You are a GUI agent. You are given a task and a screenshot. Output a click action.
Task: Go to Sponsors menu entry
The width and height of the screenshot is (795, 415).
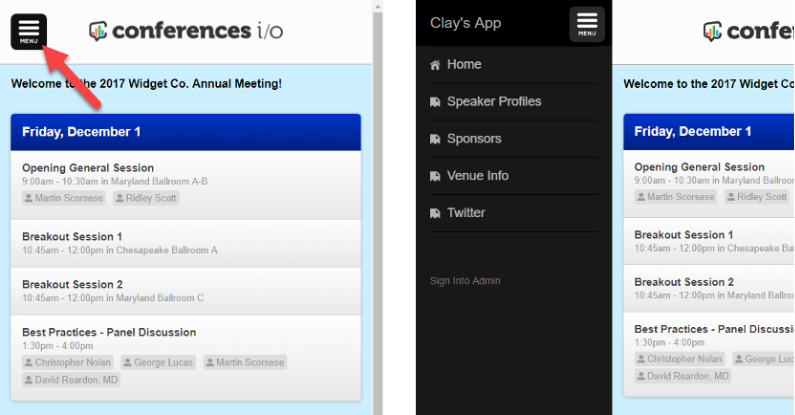474,139
